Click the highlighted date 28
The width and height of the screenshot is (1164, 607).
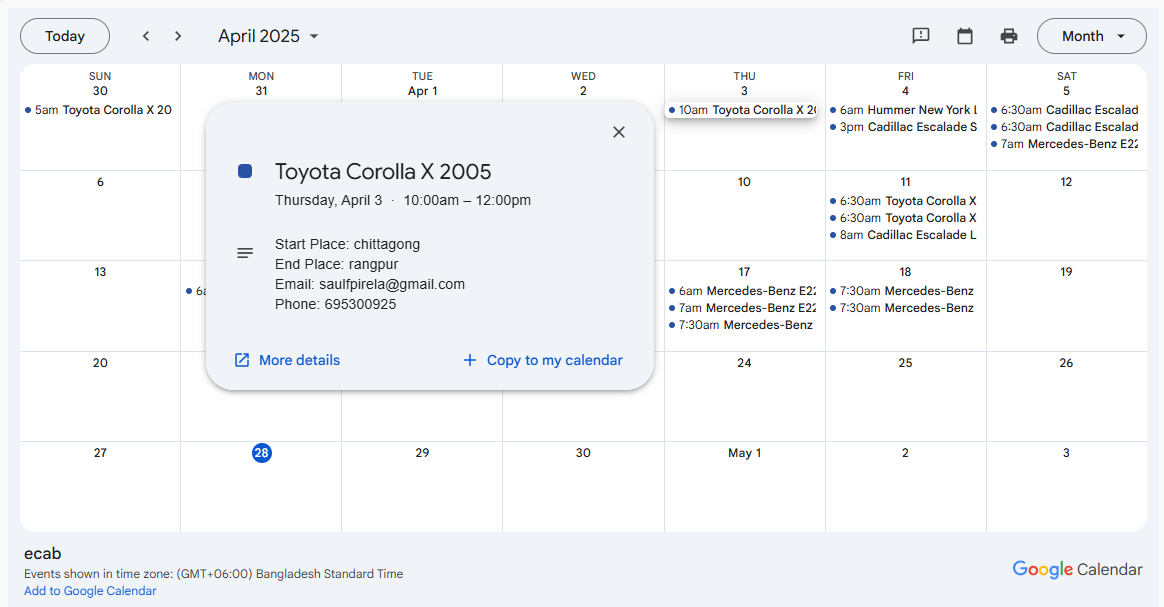261,453
